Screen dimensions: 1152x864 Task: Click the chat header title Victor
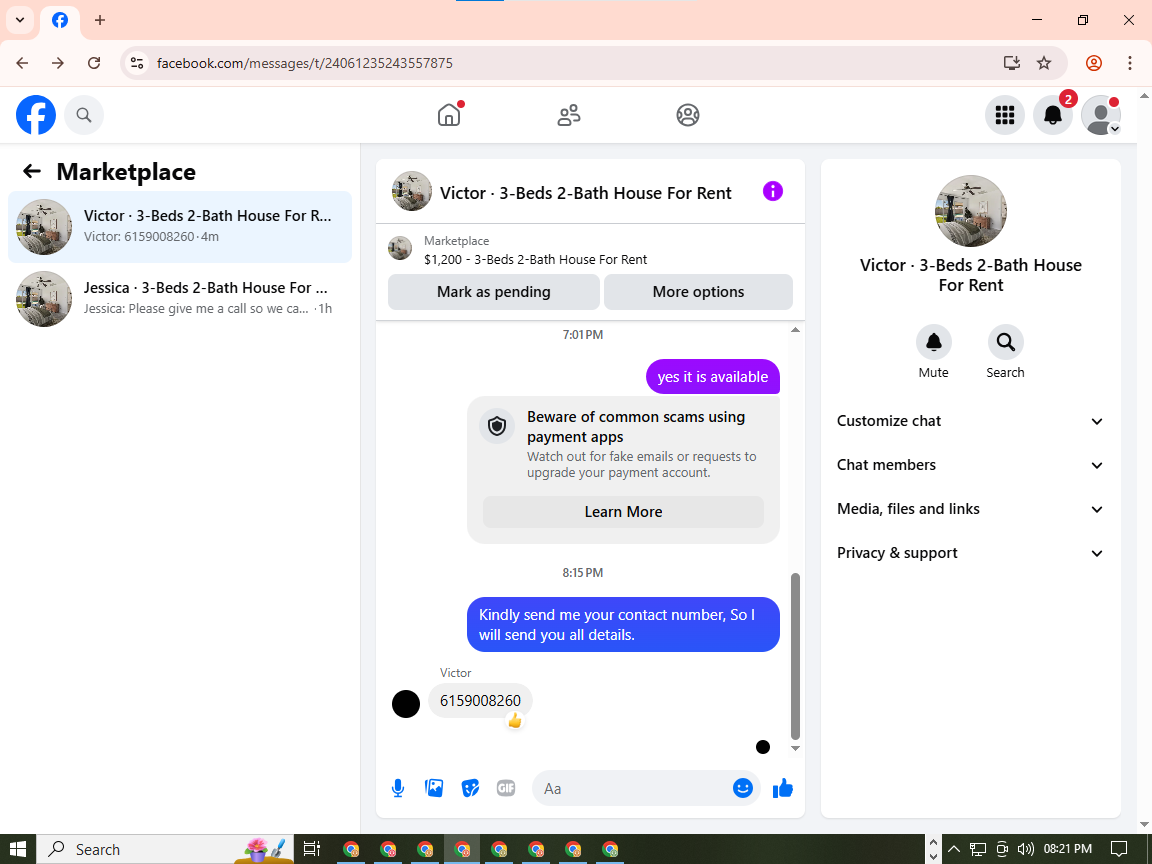point(586,193)
